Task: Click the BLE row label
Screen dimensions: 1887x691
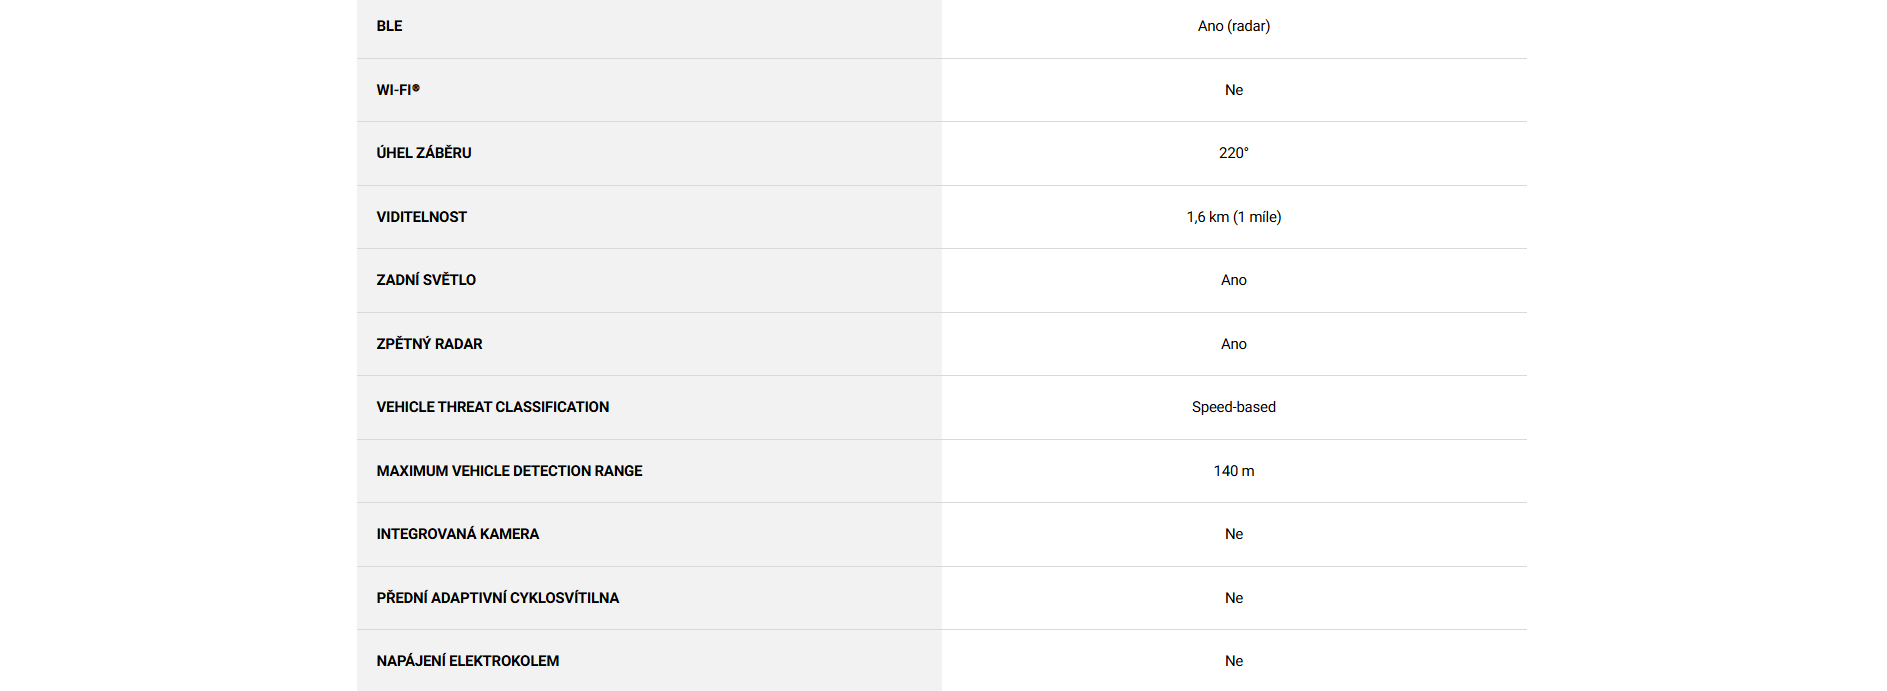Action: pos(389,26)
